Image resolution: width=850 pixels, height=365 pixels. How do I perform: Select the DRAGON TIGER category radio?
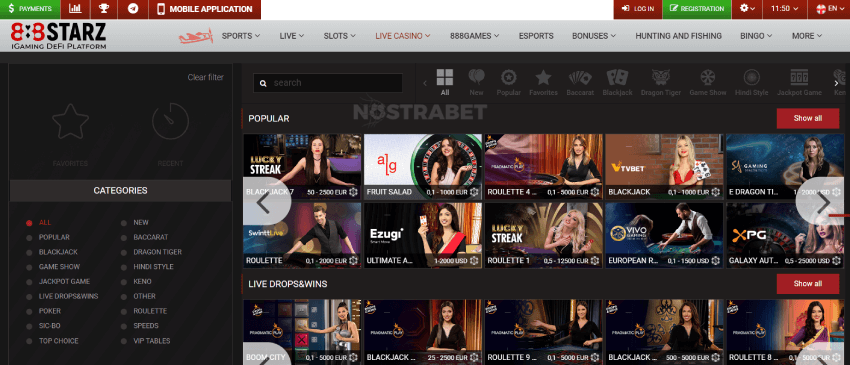124,252
